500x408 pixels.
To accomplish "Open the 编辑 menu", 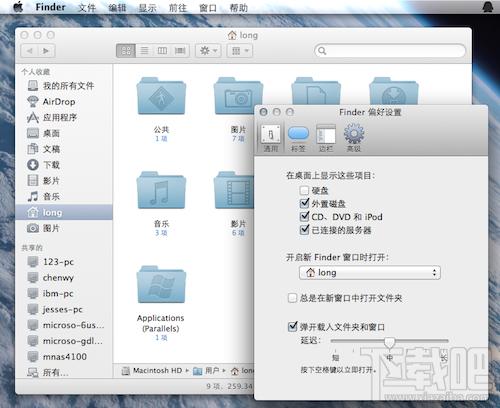I will click(117, 7).
